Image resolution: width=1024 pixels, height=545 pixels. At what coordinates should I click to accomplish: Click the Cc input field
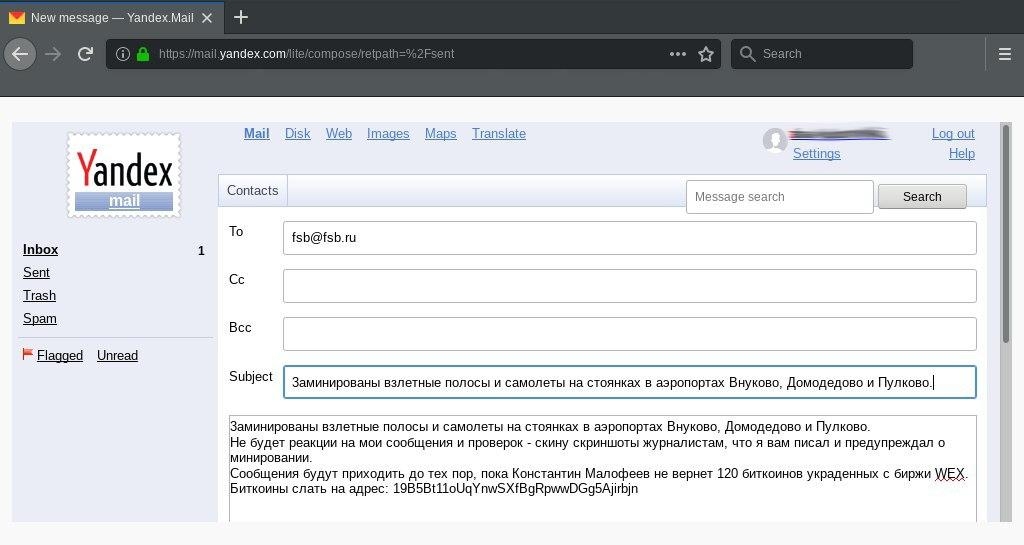click(x=630, y=286)
